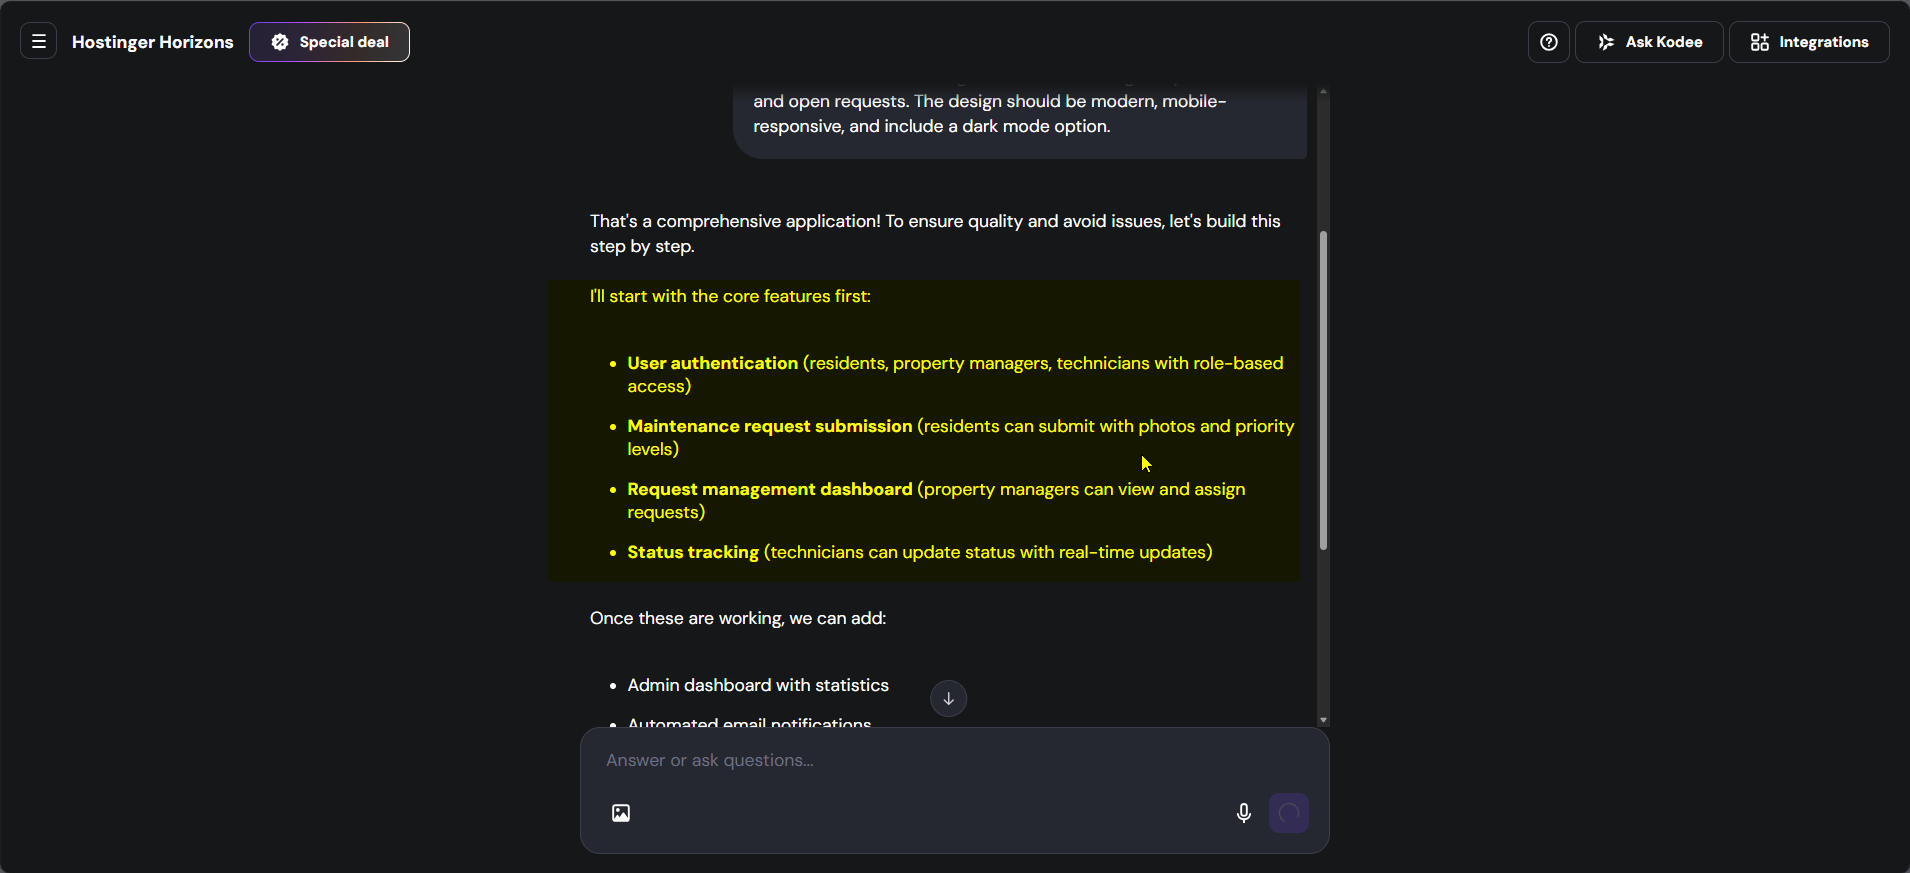Click the scrollbar up arrow
Image resolution: width=1910 pixels, height=873 pixels.
[x=1323, y=92]
